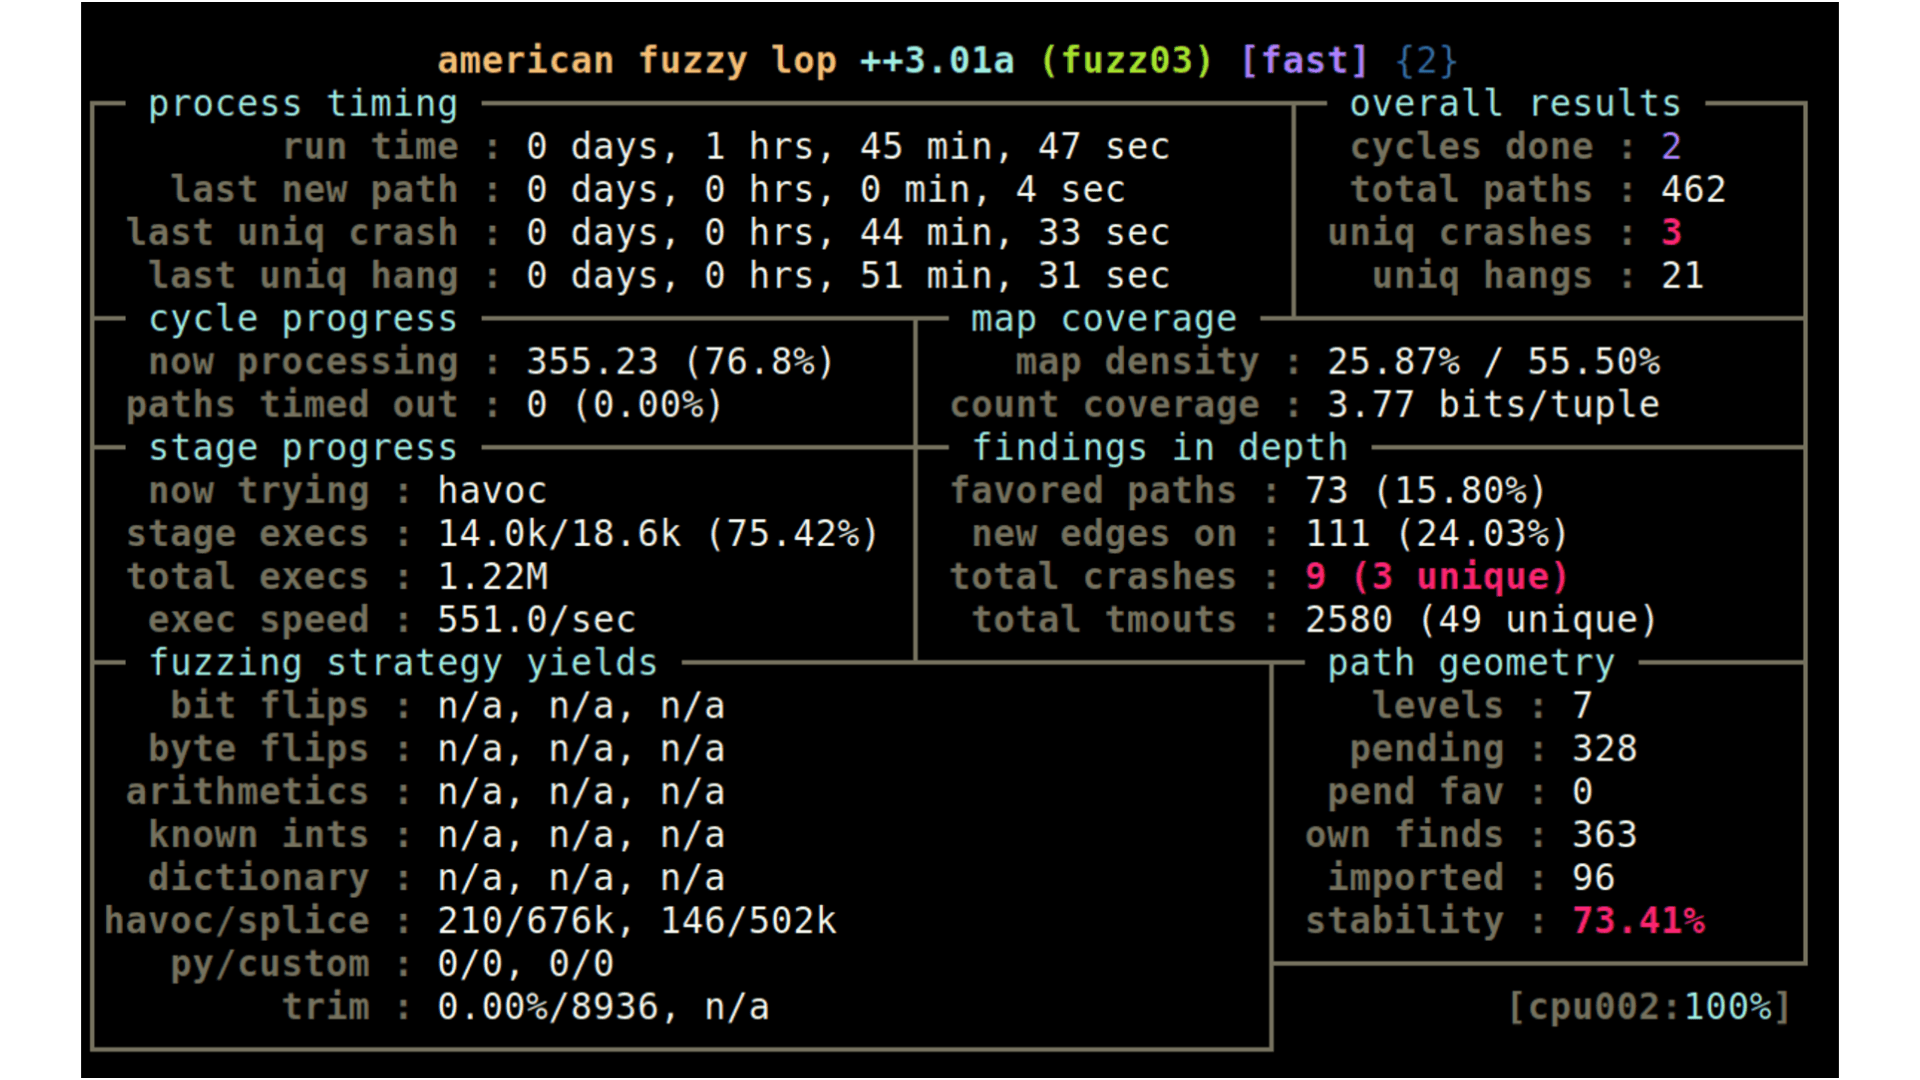Click exec speed value 551.0/sec
The image size is (1920, 1080).
tap(536, 620)
